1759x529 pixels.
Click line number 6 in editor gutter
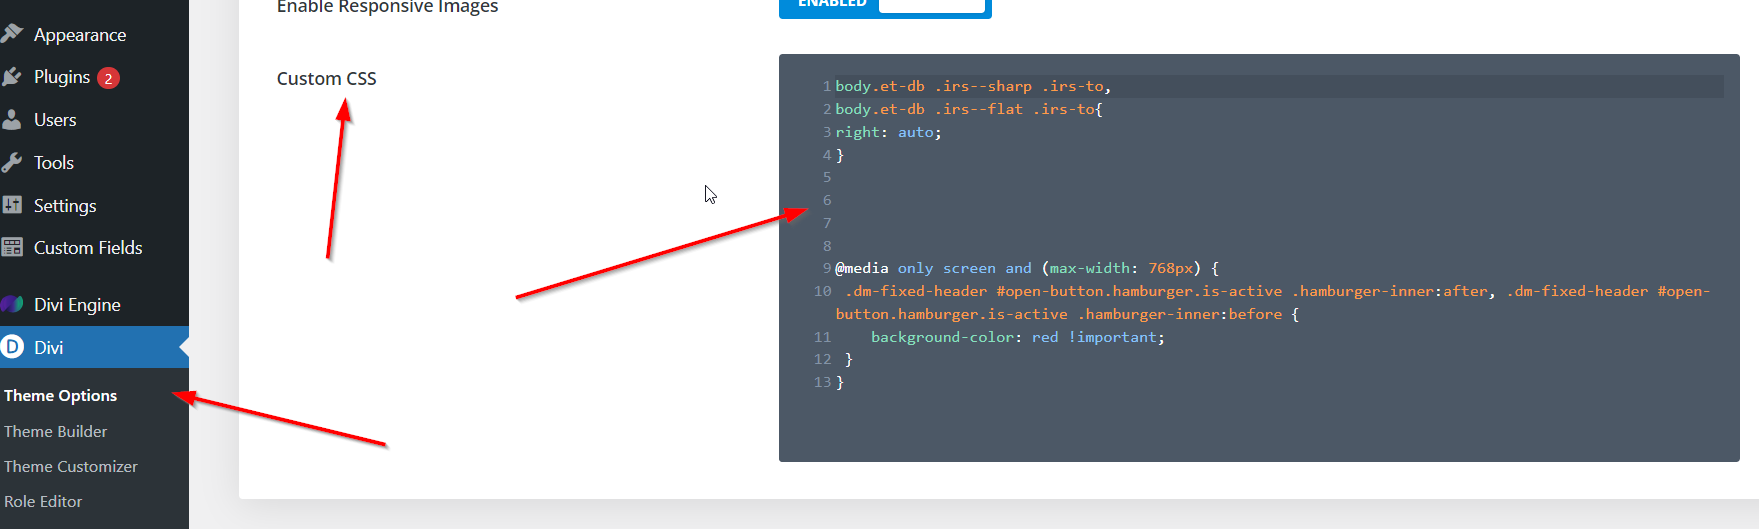coord(827,200)
